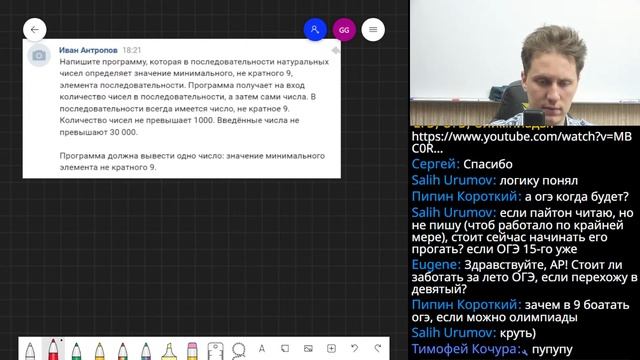Select the blue-purple pen tool
The height and width of the screenshot is (360, 640).
[146, 351]
